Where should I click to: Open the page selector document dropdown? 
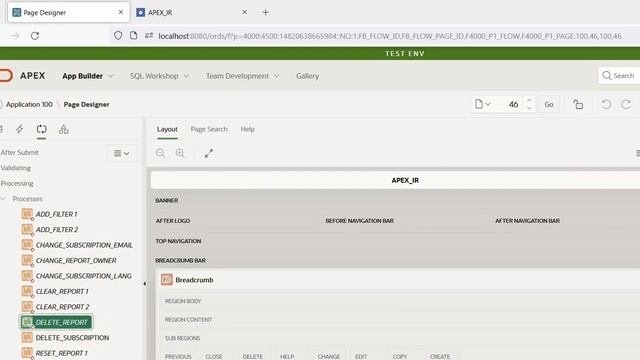(x=482, y=104)
